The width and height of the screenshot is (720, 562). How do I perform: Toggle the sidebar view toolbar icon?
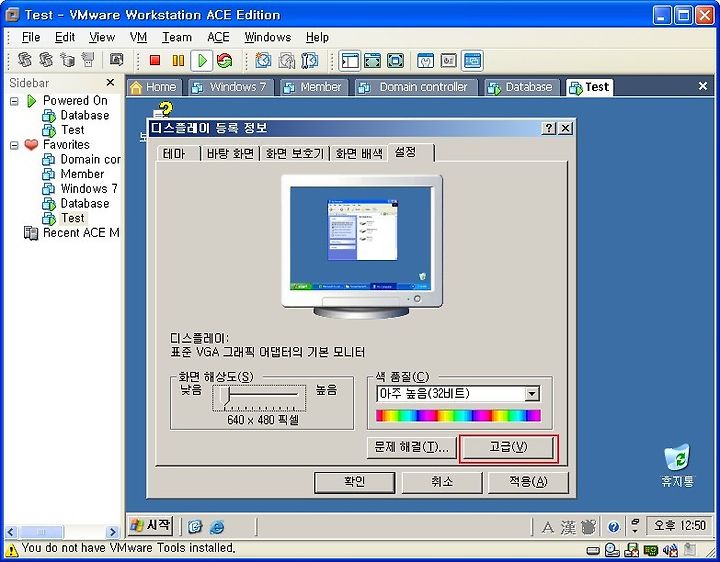pos(350,60)
